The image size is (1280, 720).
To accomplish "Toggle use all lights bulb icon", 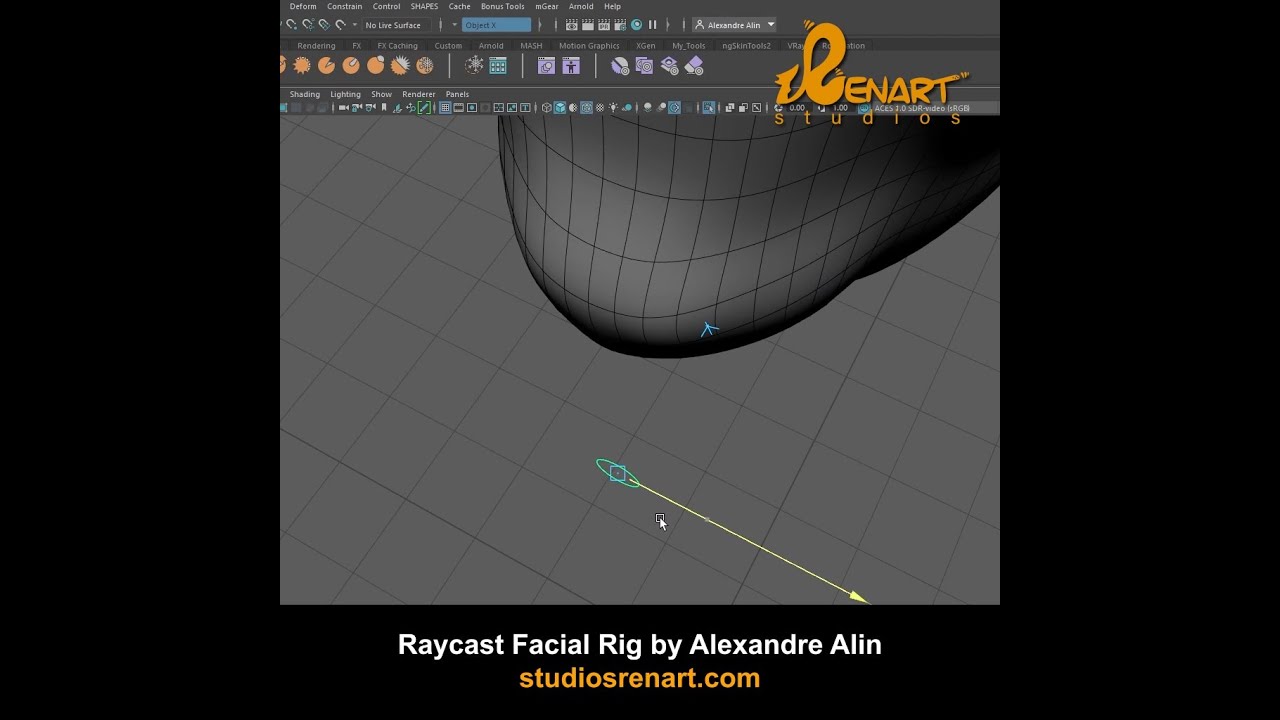I will coord(613,107).
